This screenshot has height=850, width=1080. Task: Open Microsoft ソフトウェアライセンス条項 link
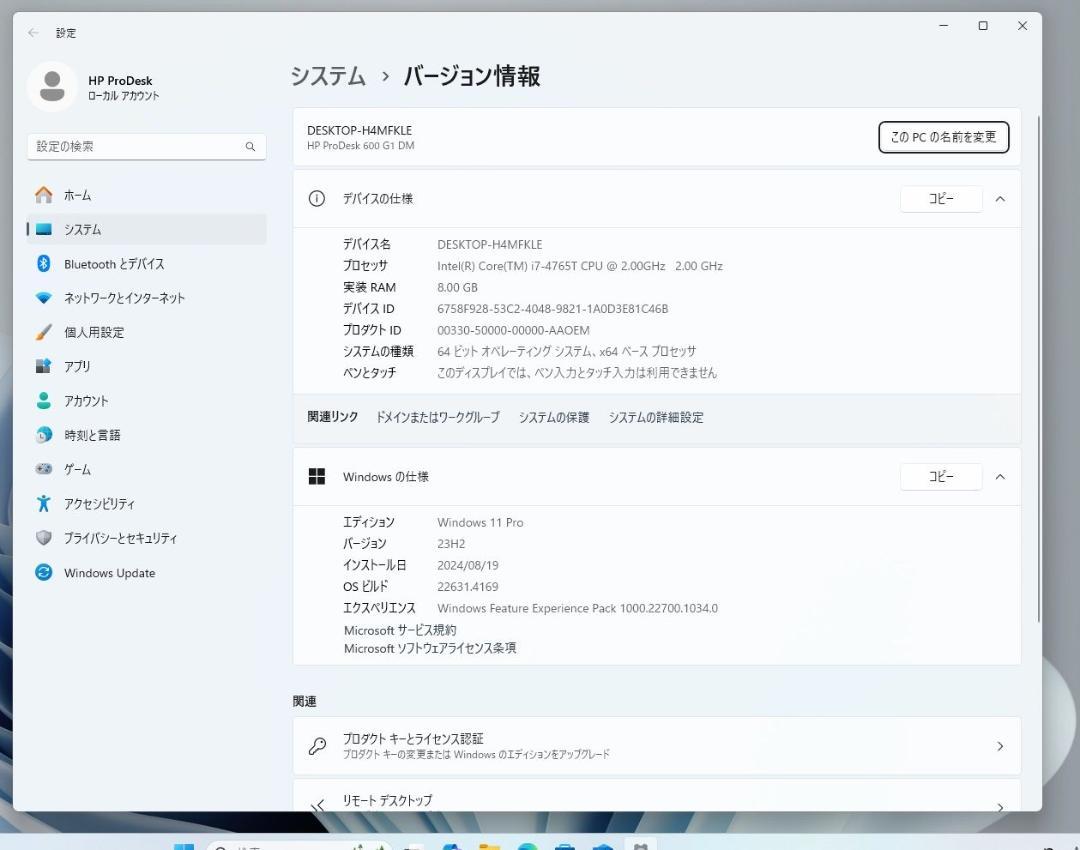pyautogui.click(x=430, y=648)
